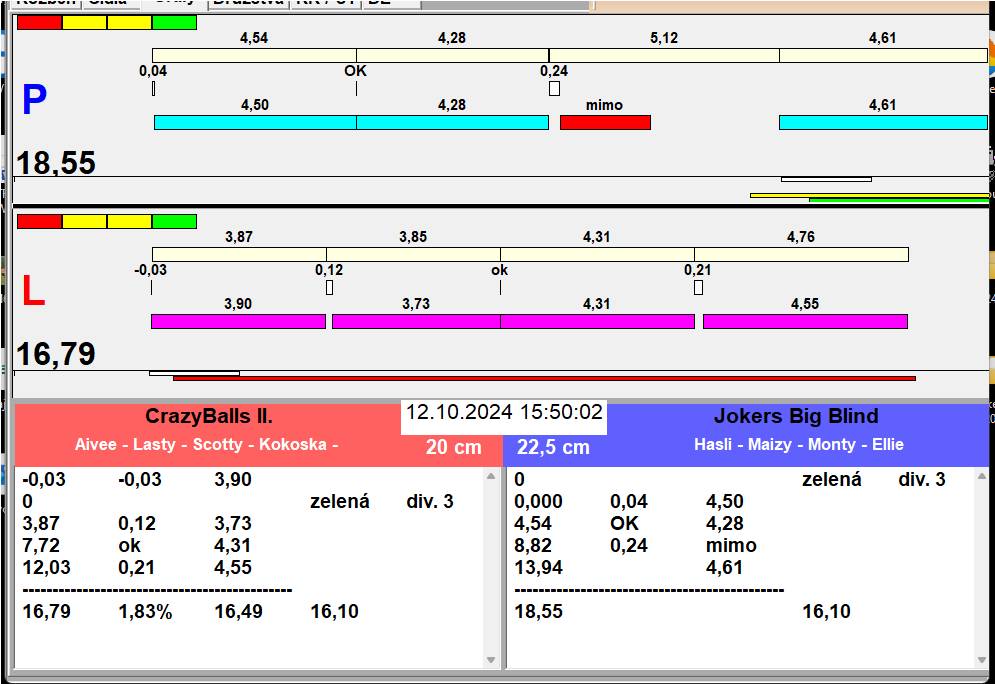Select the cyan bar labeled 4,28
The width and height of the screenshot is (995, 684).
point(452,122)
